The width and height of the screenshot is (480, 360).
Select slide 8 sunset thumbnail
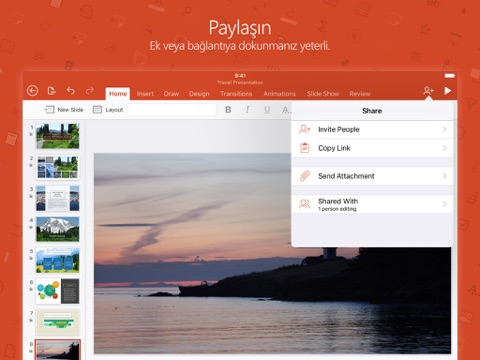[x=58, y=350]
